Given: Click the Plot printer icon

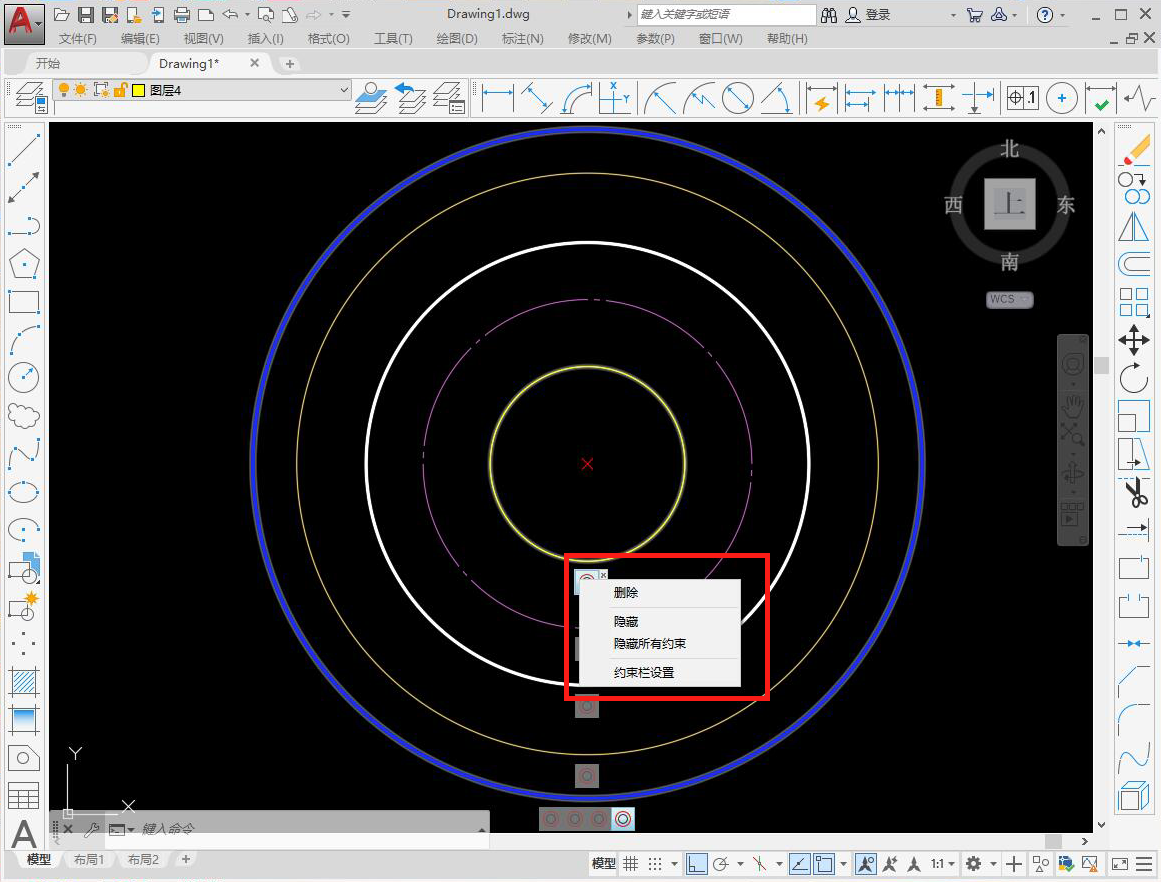Looking at the screenshot, I should [181, 15].
